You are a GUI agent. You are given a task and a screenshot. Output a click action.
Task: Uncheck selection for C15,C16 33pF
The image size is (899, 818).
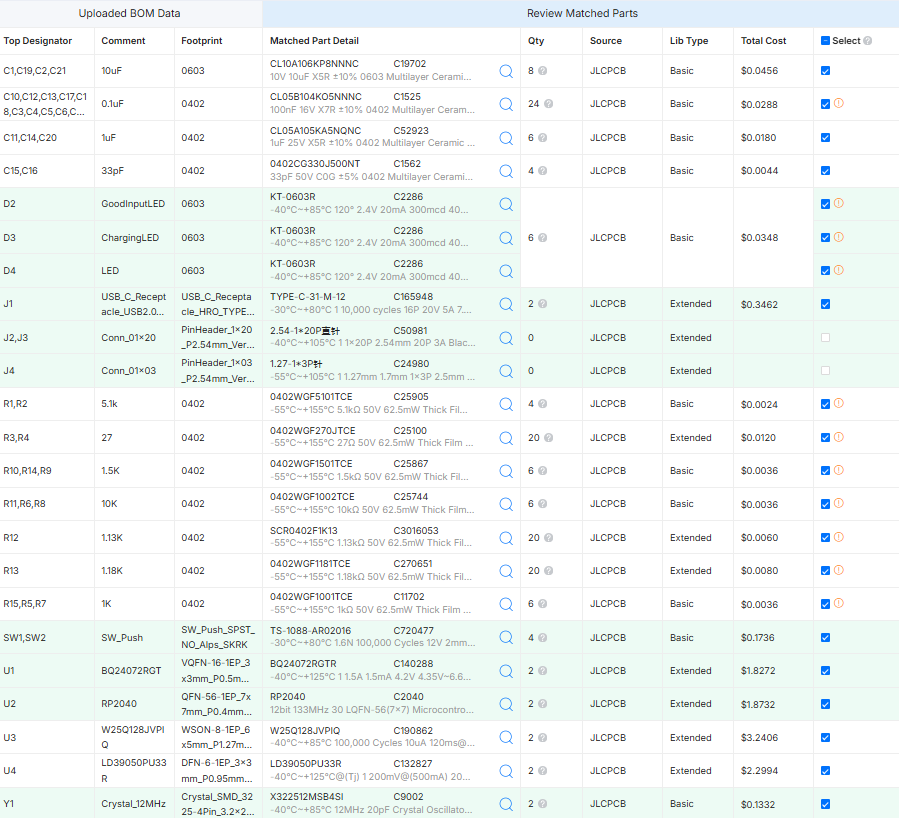point(825,171)
